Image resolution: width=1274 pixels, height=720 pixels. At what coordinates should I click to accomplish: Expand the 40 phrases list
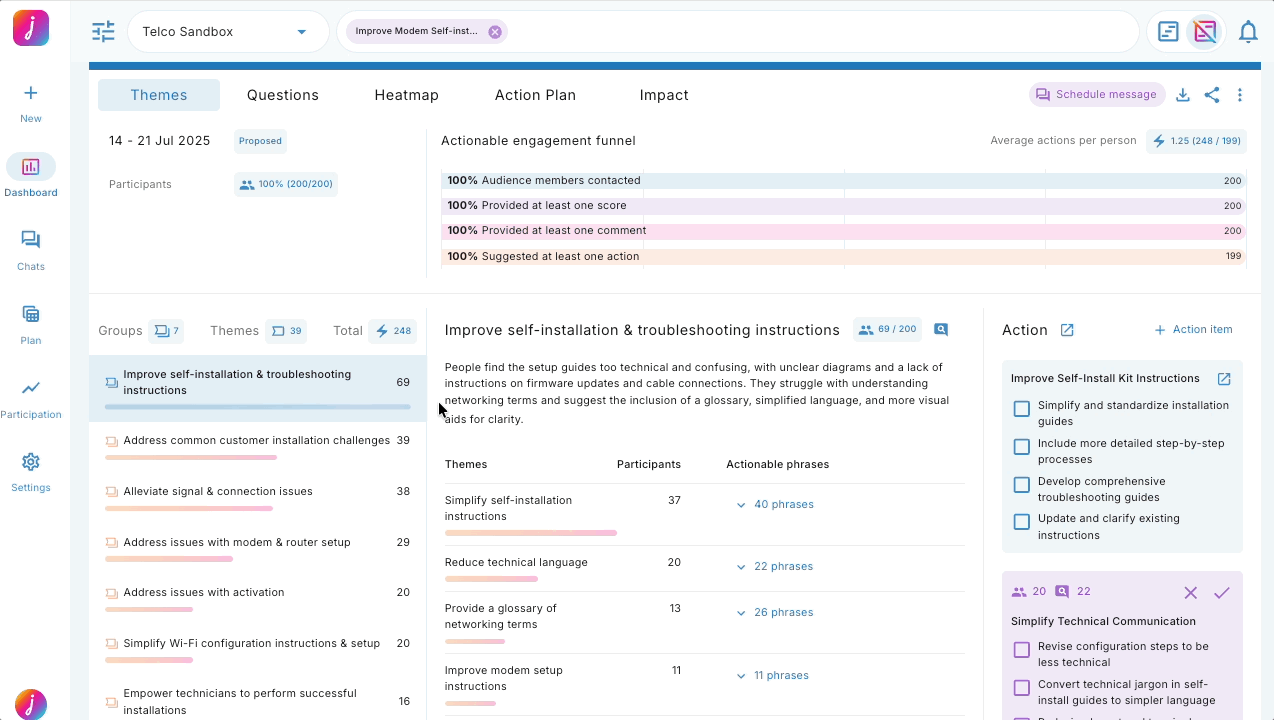[x=775, y=505]
